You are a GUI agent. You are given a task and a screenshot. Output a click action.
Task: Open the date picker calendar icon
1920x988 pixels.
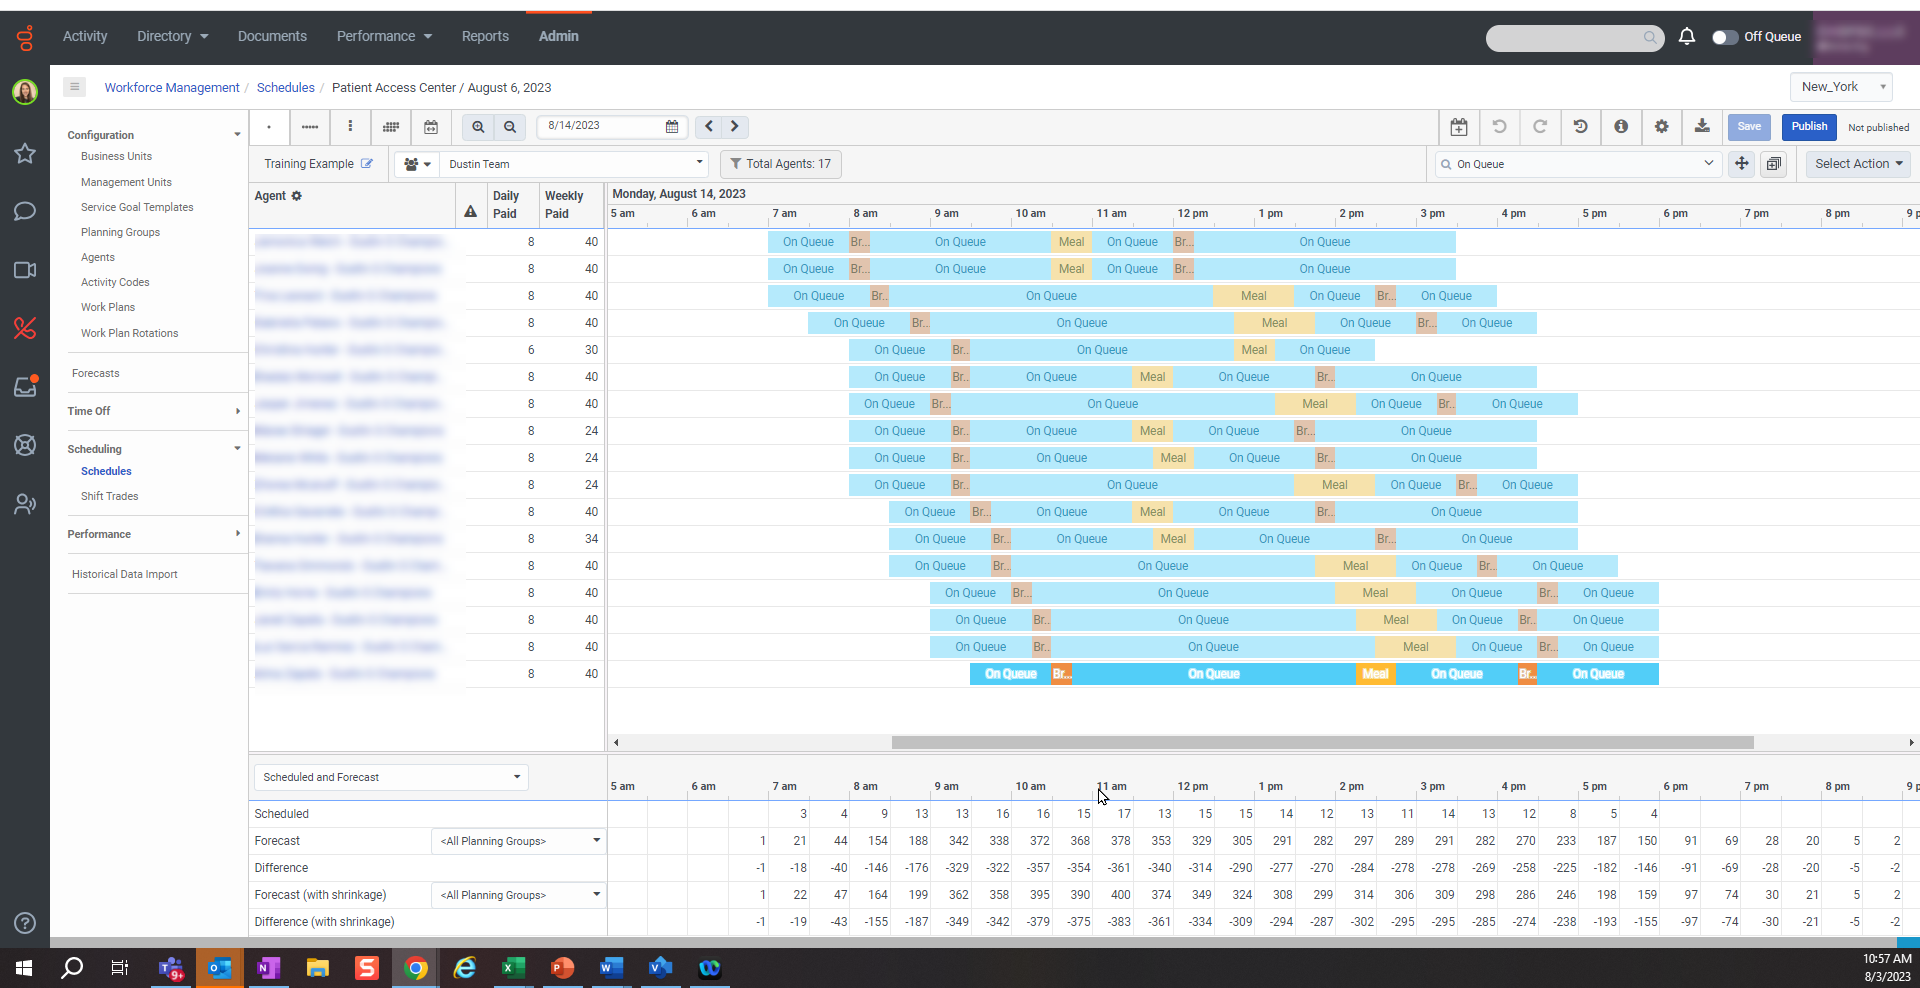672,127
